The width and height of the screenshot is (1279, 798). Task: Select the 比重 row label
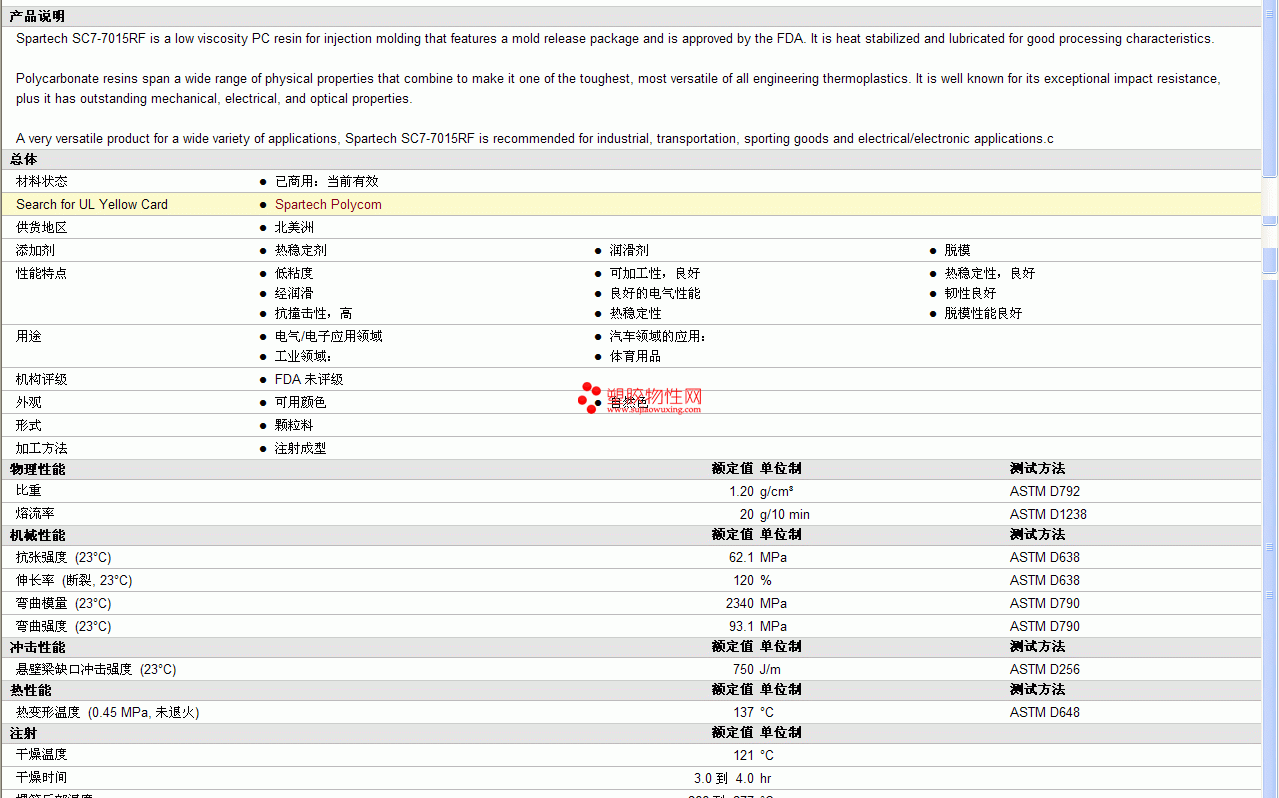(x=29, y=491)
